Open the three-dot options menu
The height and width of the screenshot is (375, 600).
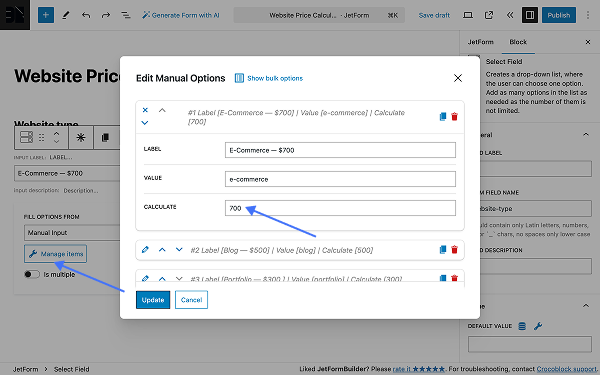click(x=588, y=15)
